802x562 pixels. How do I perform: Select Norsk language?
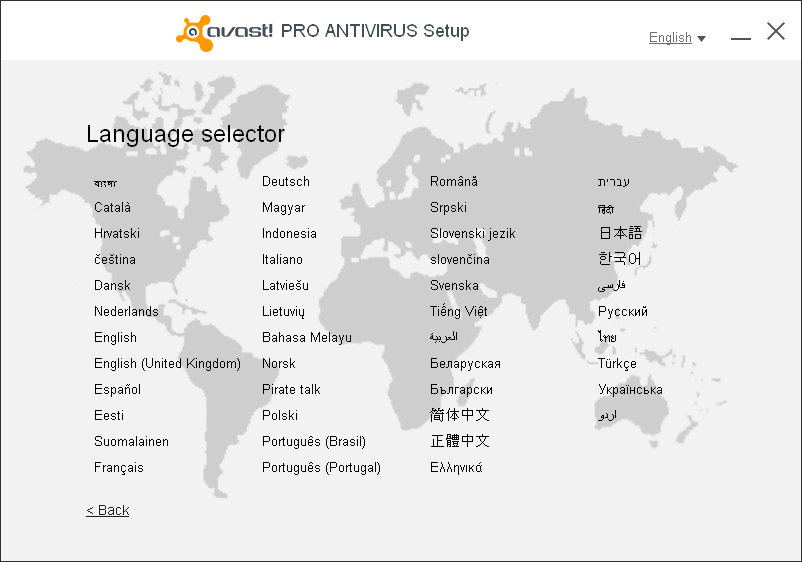279,364
